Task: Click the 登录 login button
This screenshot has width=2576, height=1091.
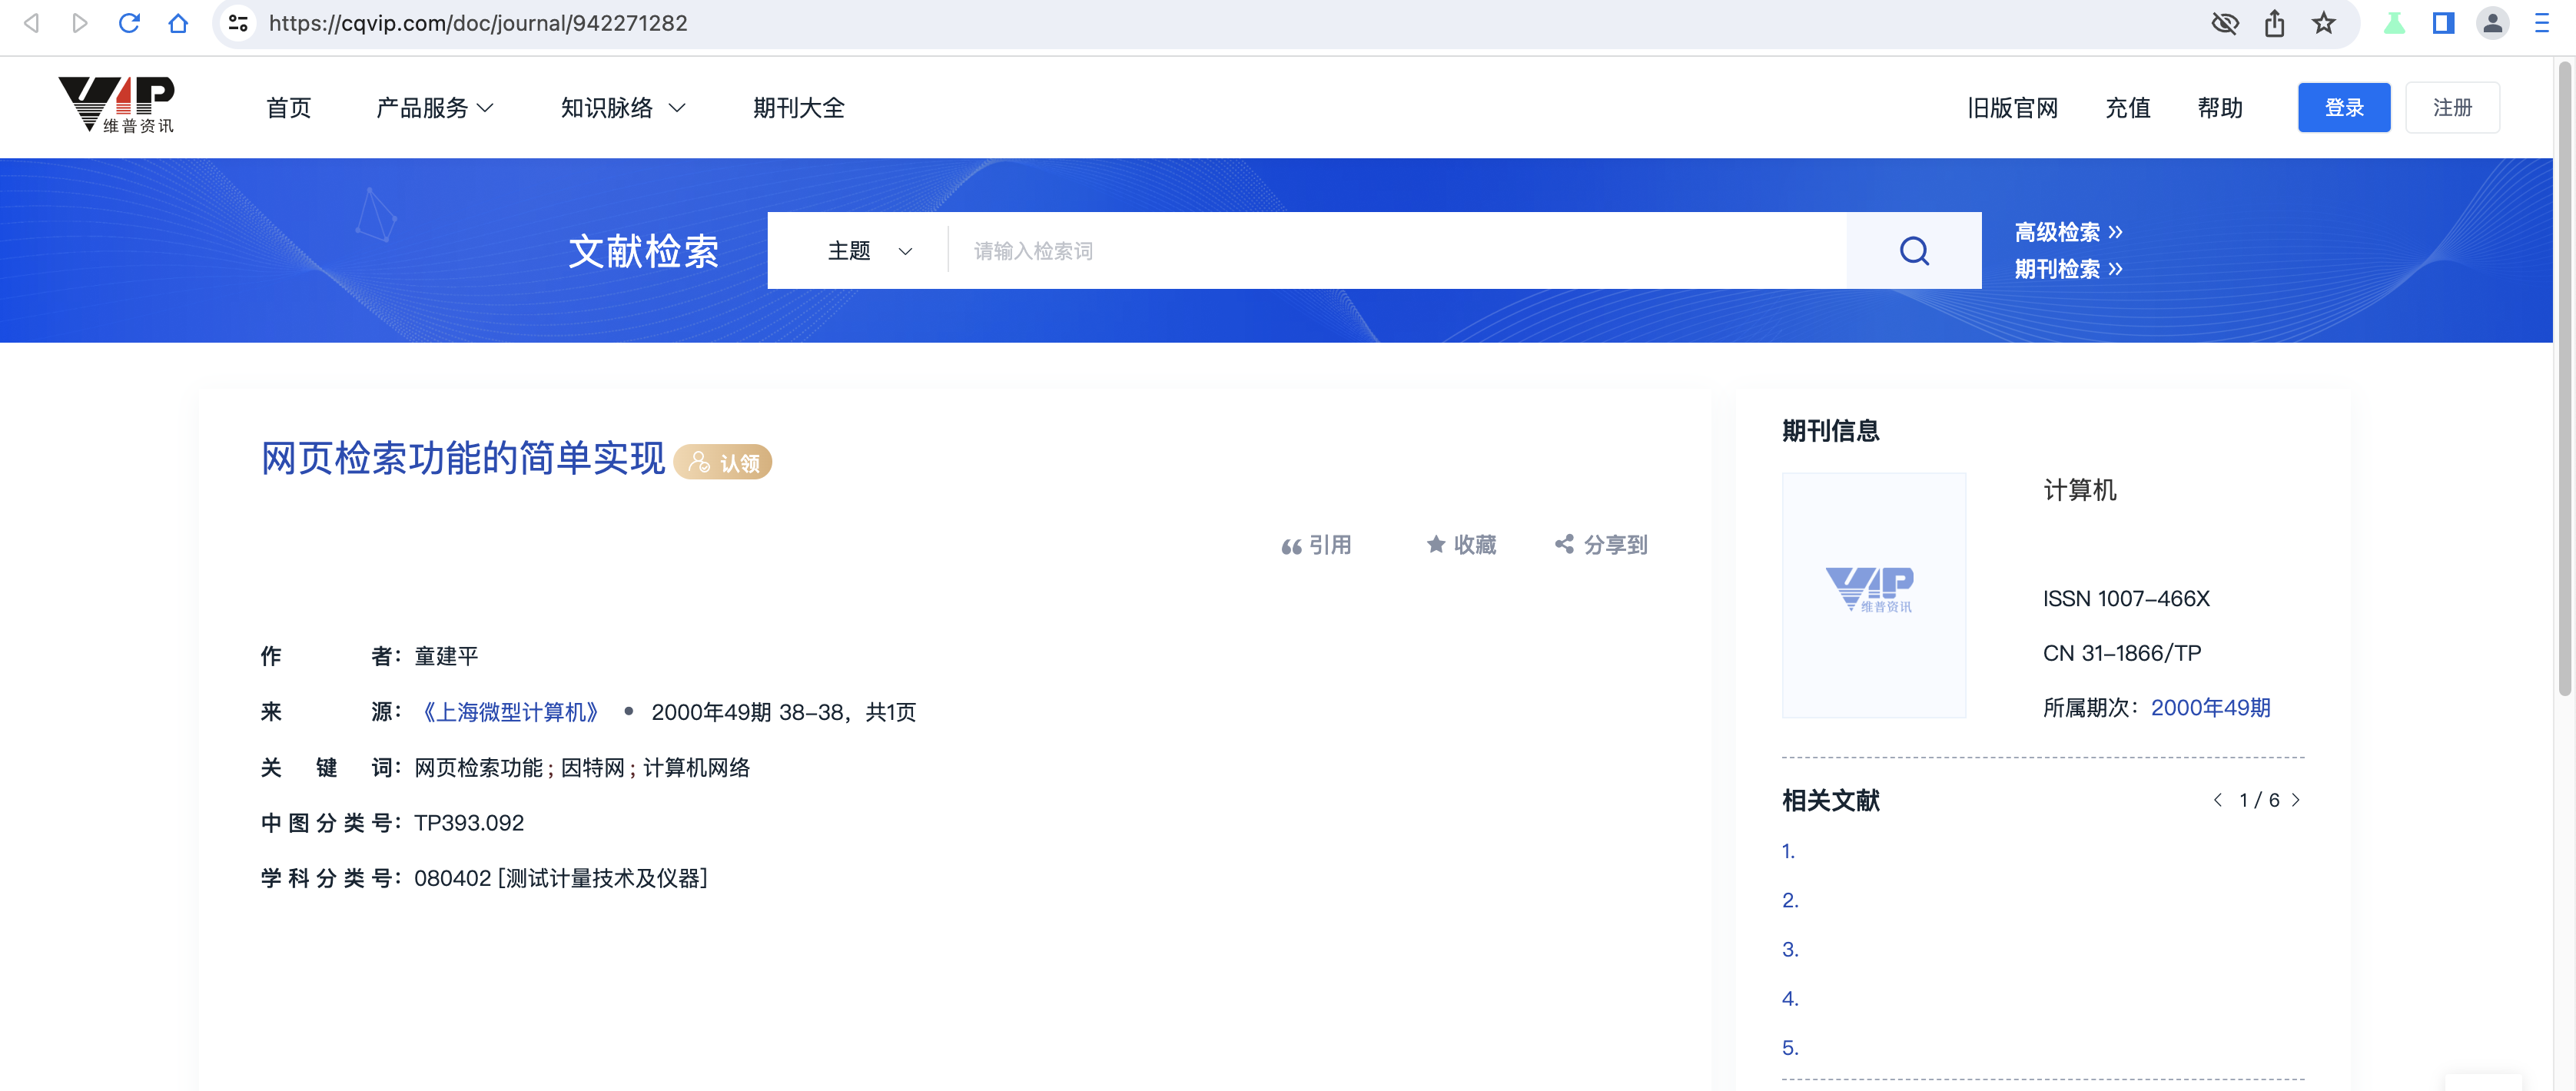Action: point(2344,107)
